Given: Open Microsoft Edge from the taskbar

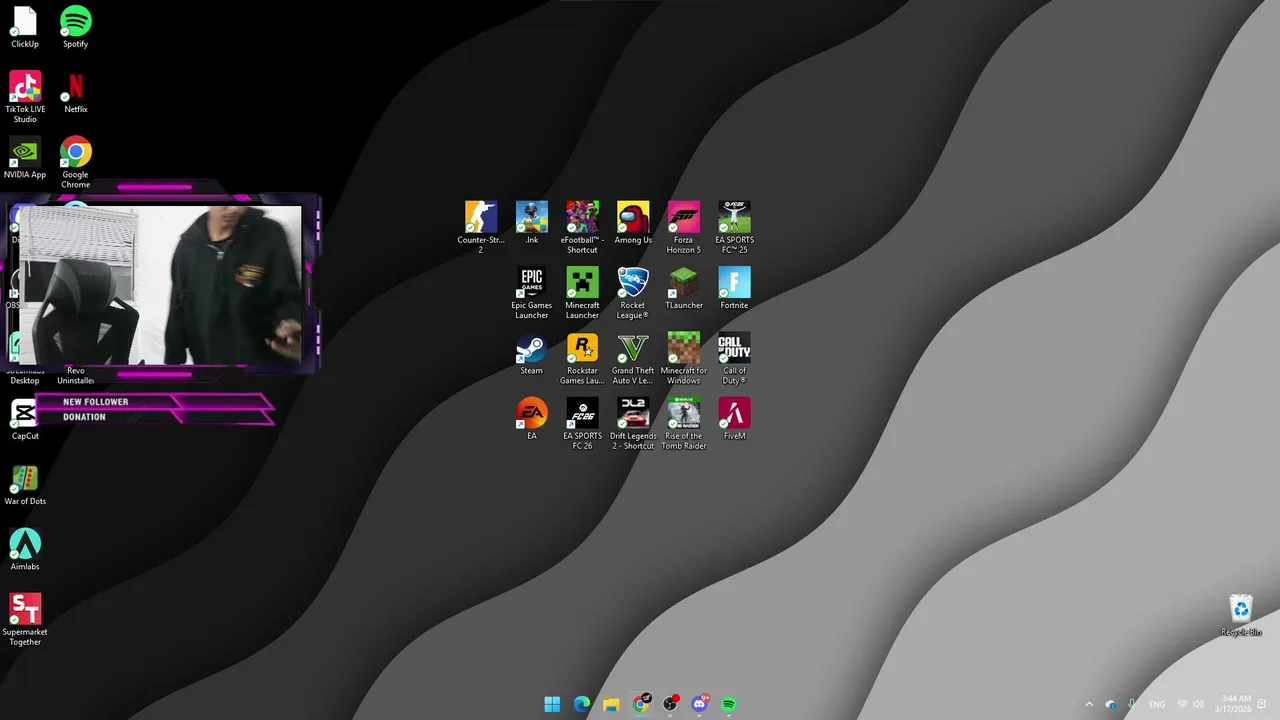Looking at the screenshot, I should (x=582, y=704).
